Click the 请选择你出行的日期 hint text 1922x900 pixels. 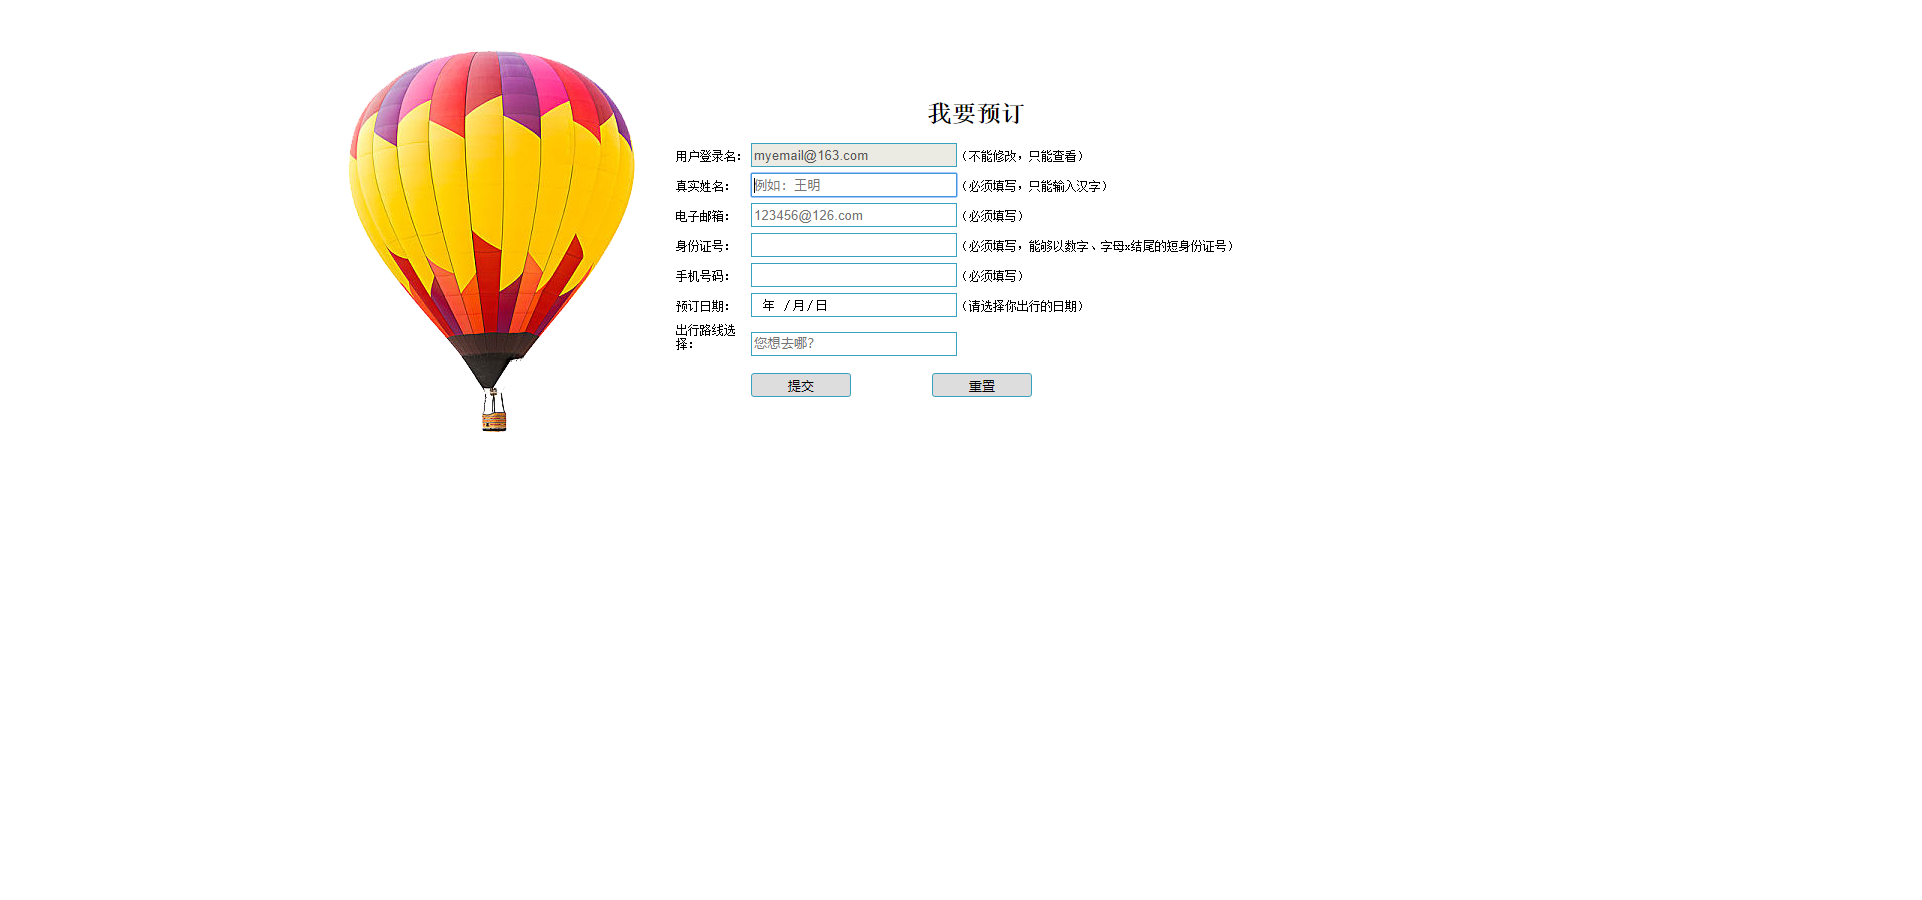click(1022, 306)
